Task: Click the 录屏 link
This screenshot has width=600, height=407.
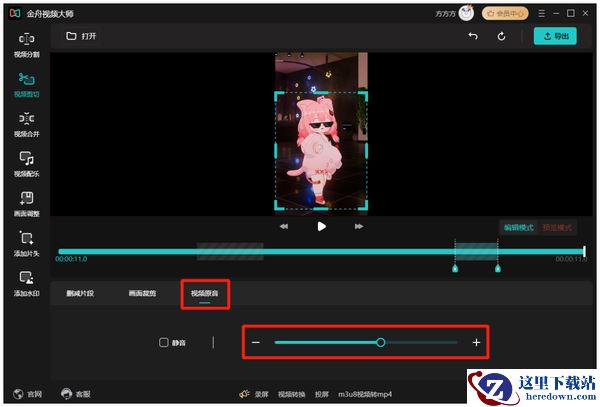Action: coord(262,394)
